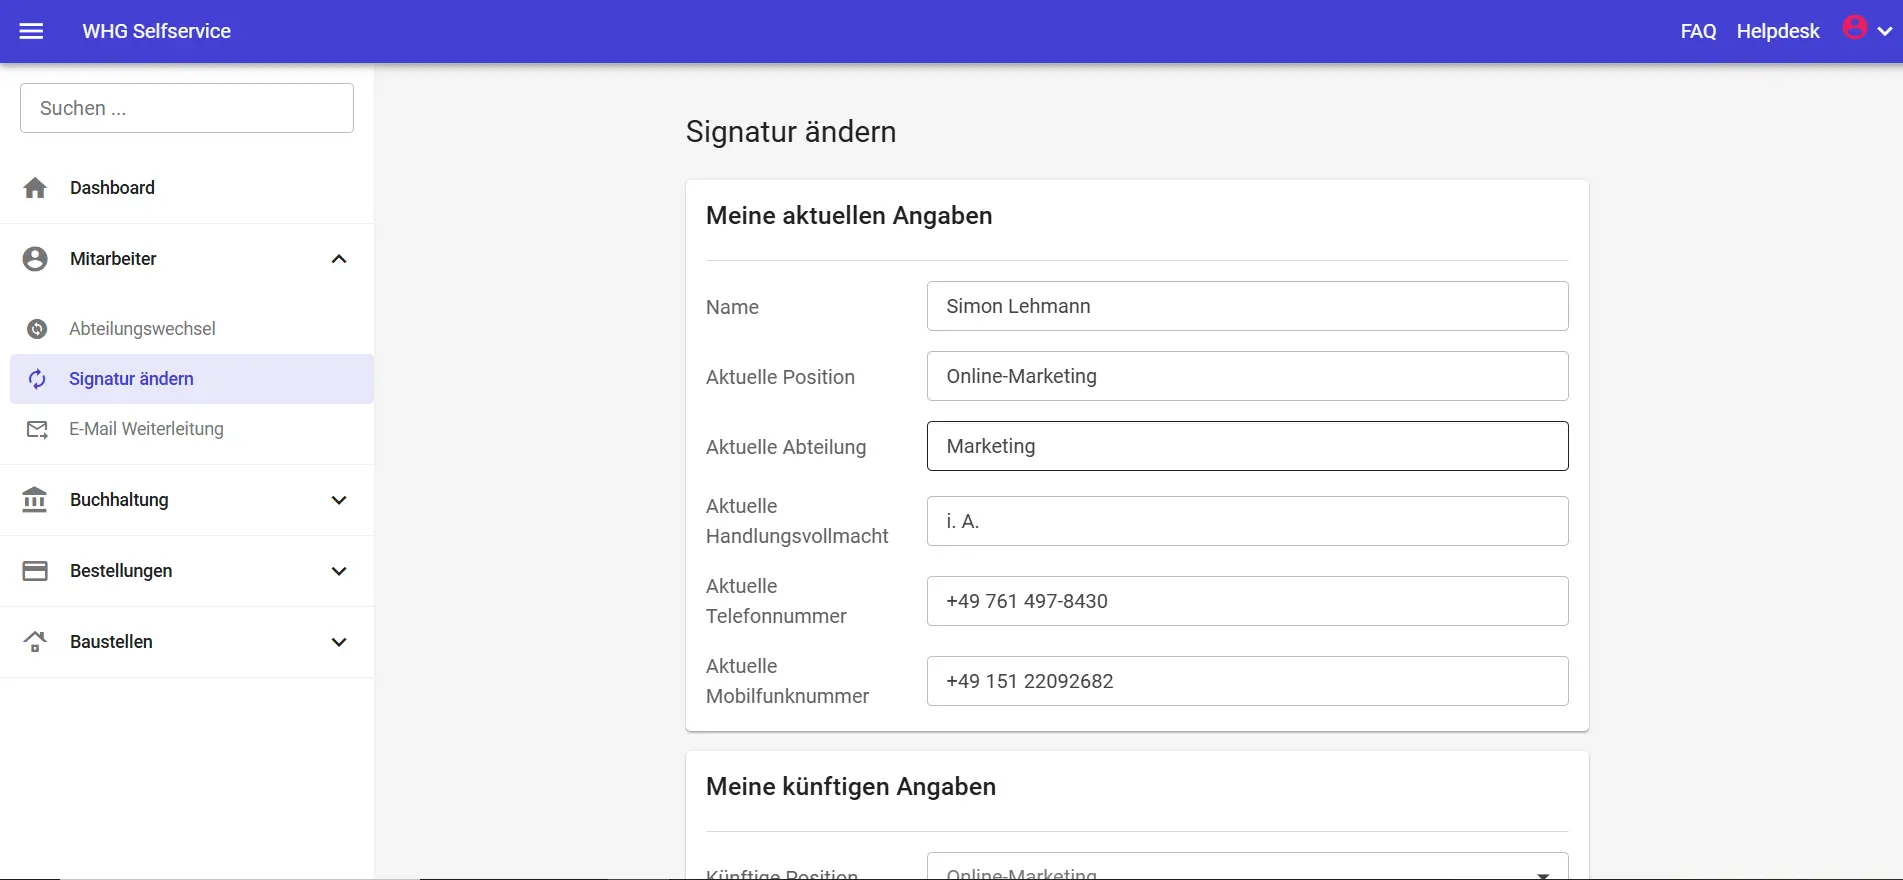Viewport: 1903px width, 880px height.
Task: Click the Name field with Simon Lehmann
Action: pos(1247,306)
